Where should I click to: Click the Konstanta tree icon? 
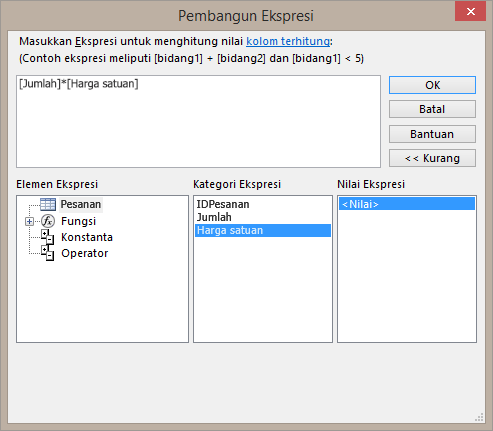click(48, 237)
